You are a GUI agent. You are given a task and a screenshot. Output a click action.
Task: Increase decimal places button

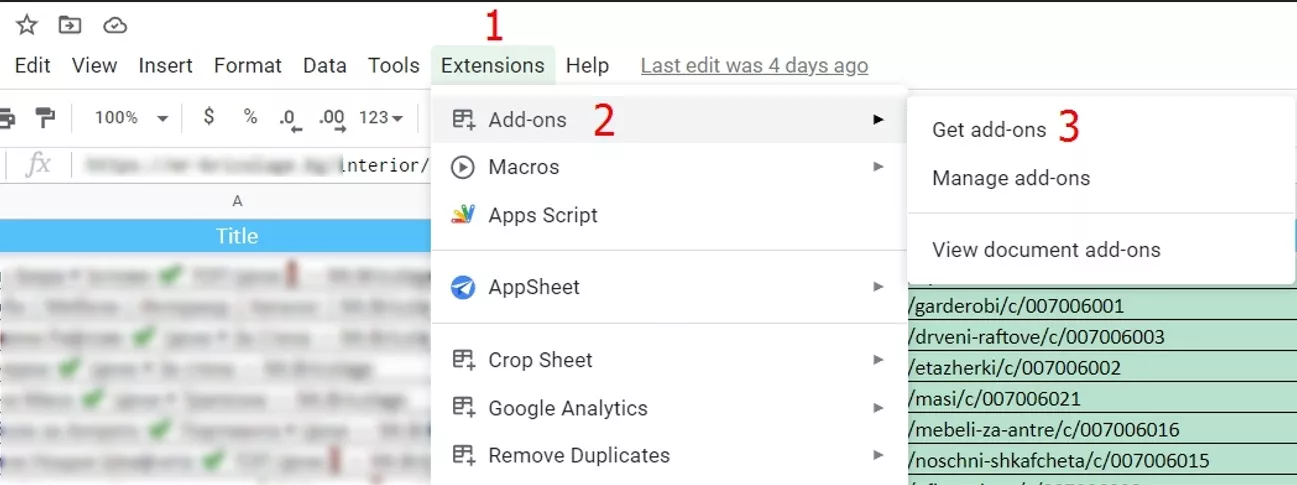[x=332, y=119]
